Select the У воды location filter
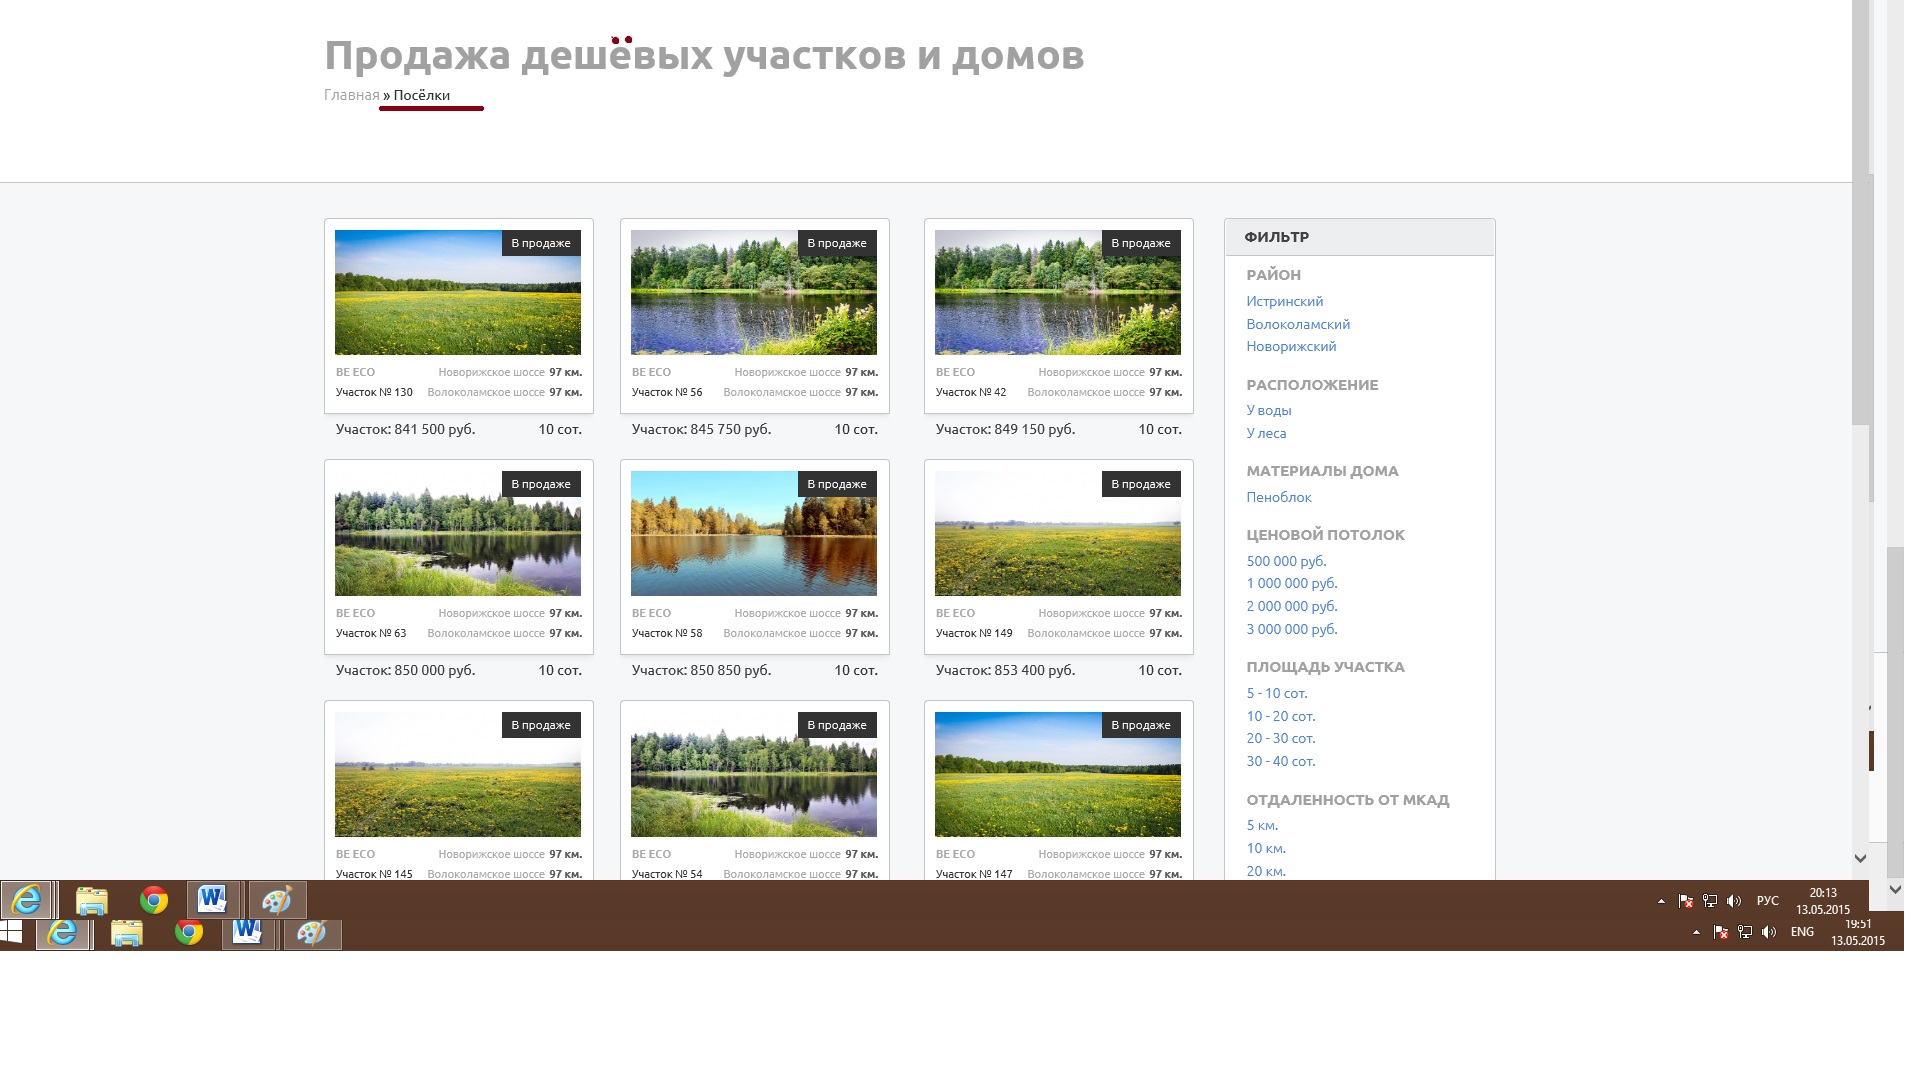The width and height of the screenshot is (1920, 1080). pyautogui.click(x=1268, y=410)
